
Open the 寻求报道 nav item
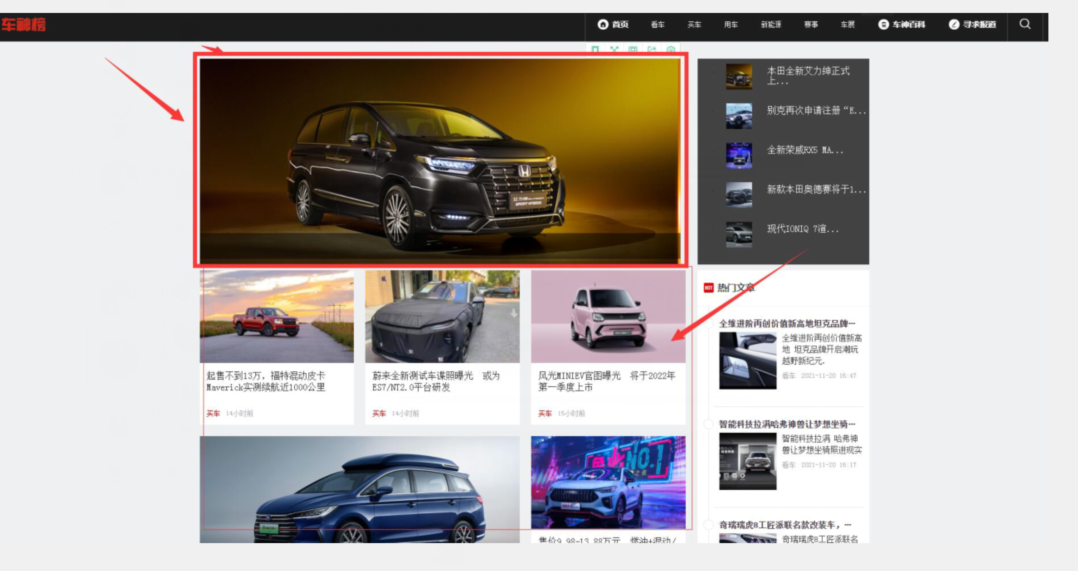(x=973, y=25)
